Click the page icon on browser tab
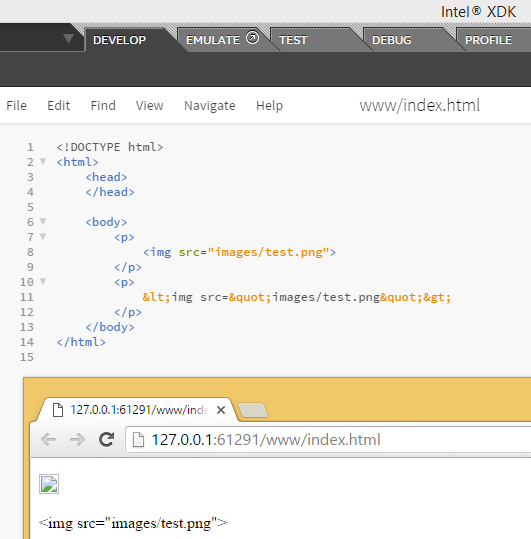Screen dimensions: 531x539 click(58, 410)
